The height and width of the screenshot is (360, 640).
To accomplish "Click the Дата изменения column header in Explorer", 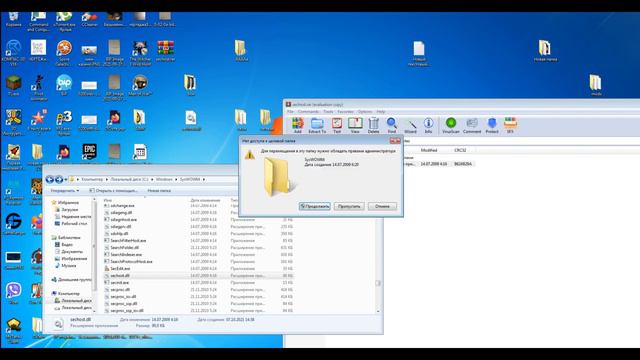I will click(205, 200).
